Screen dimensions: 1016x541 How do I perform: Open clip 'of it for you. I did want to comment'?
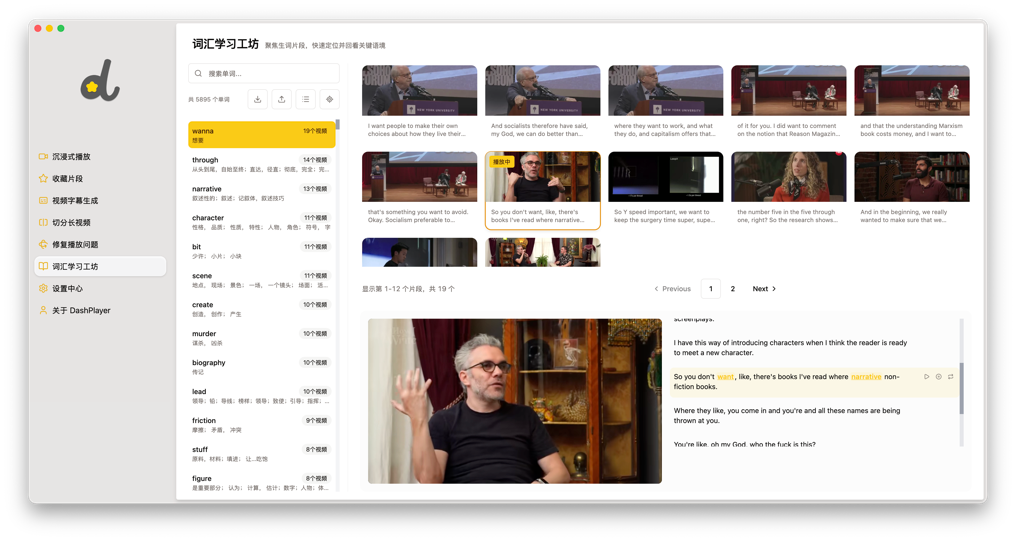click(x=789, y=102)
